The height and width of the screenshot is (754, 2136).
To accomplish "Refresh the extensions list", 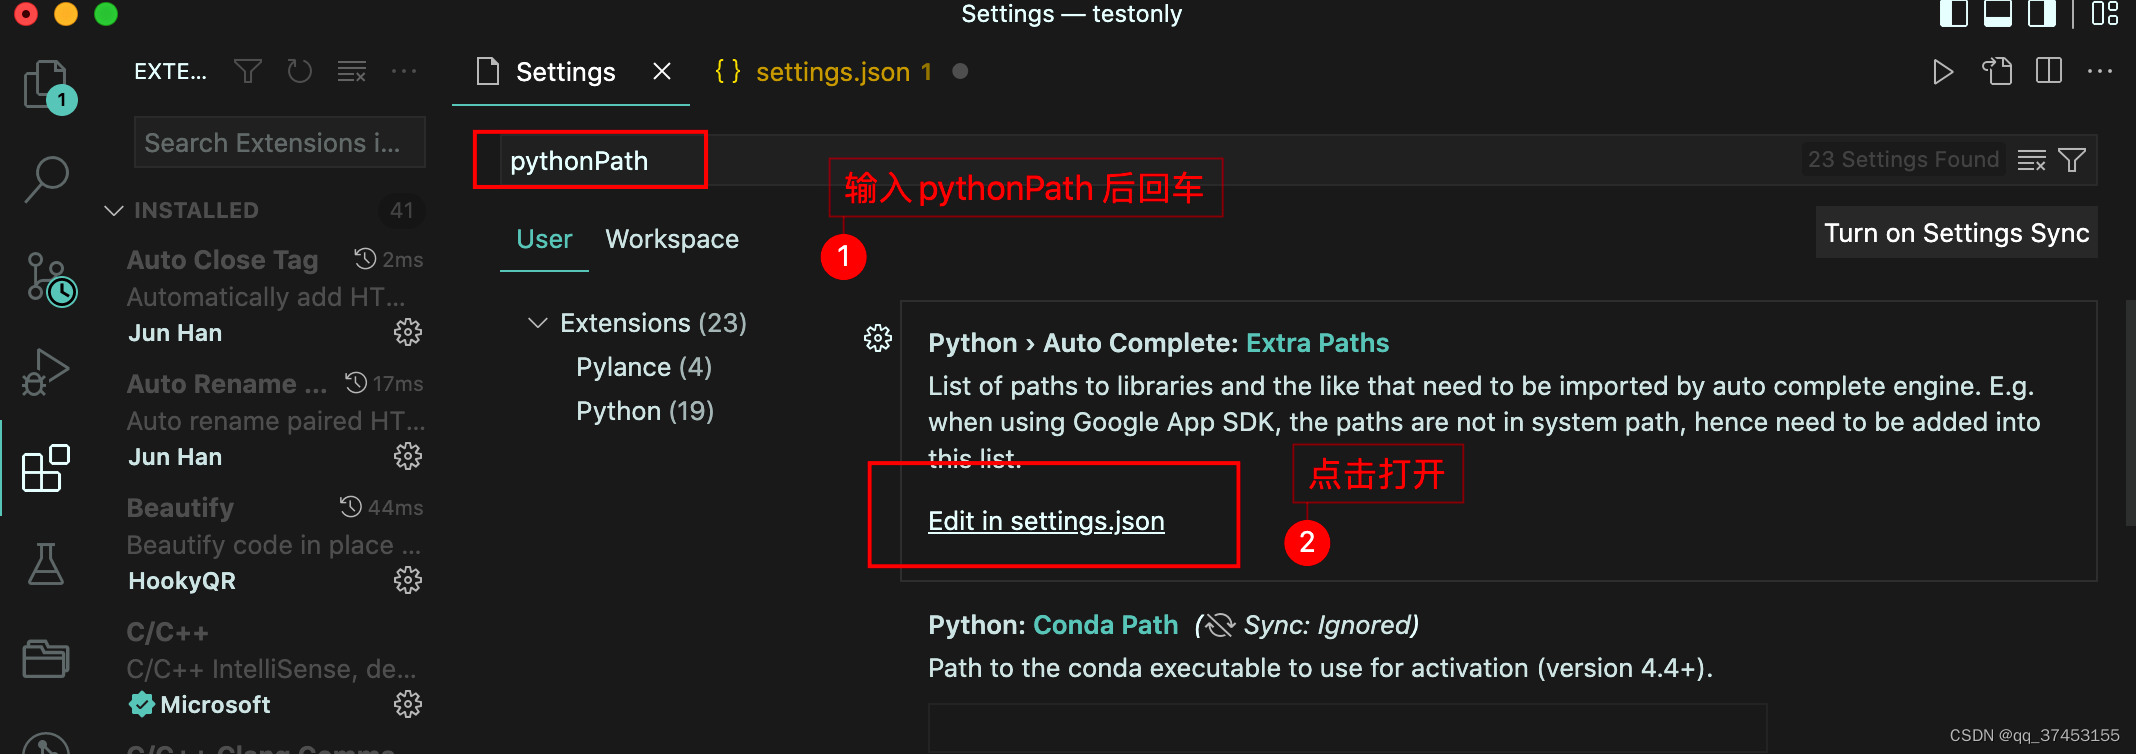I will 300,71.
